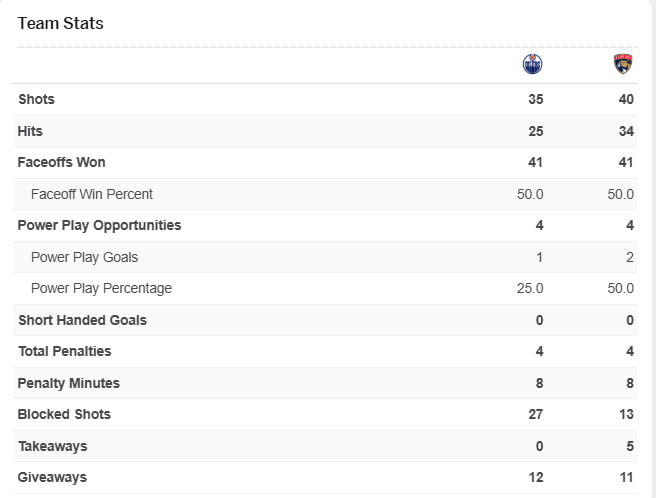Click the Power Play Percentage label
This screenshot has height=498, width=656.
point(101,288)
